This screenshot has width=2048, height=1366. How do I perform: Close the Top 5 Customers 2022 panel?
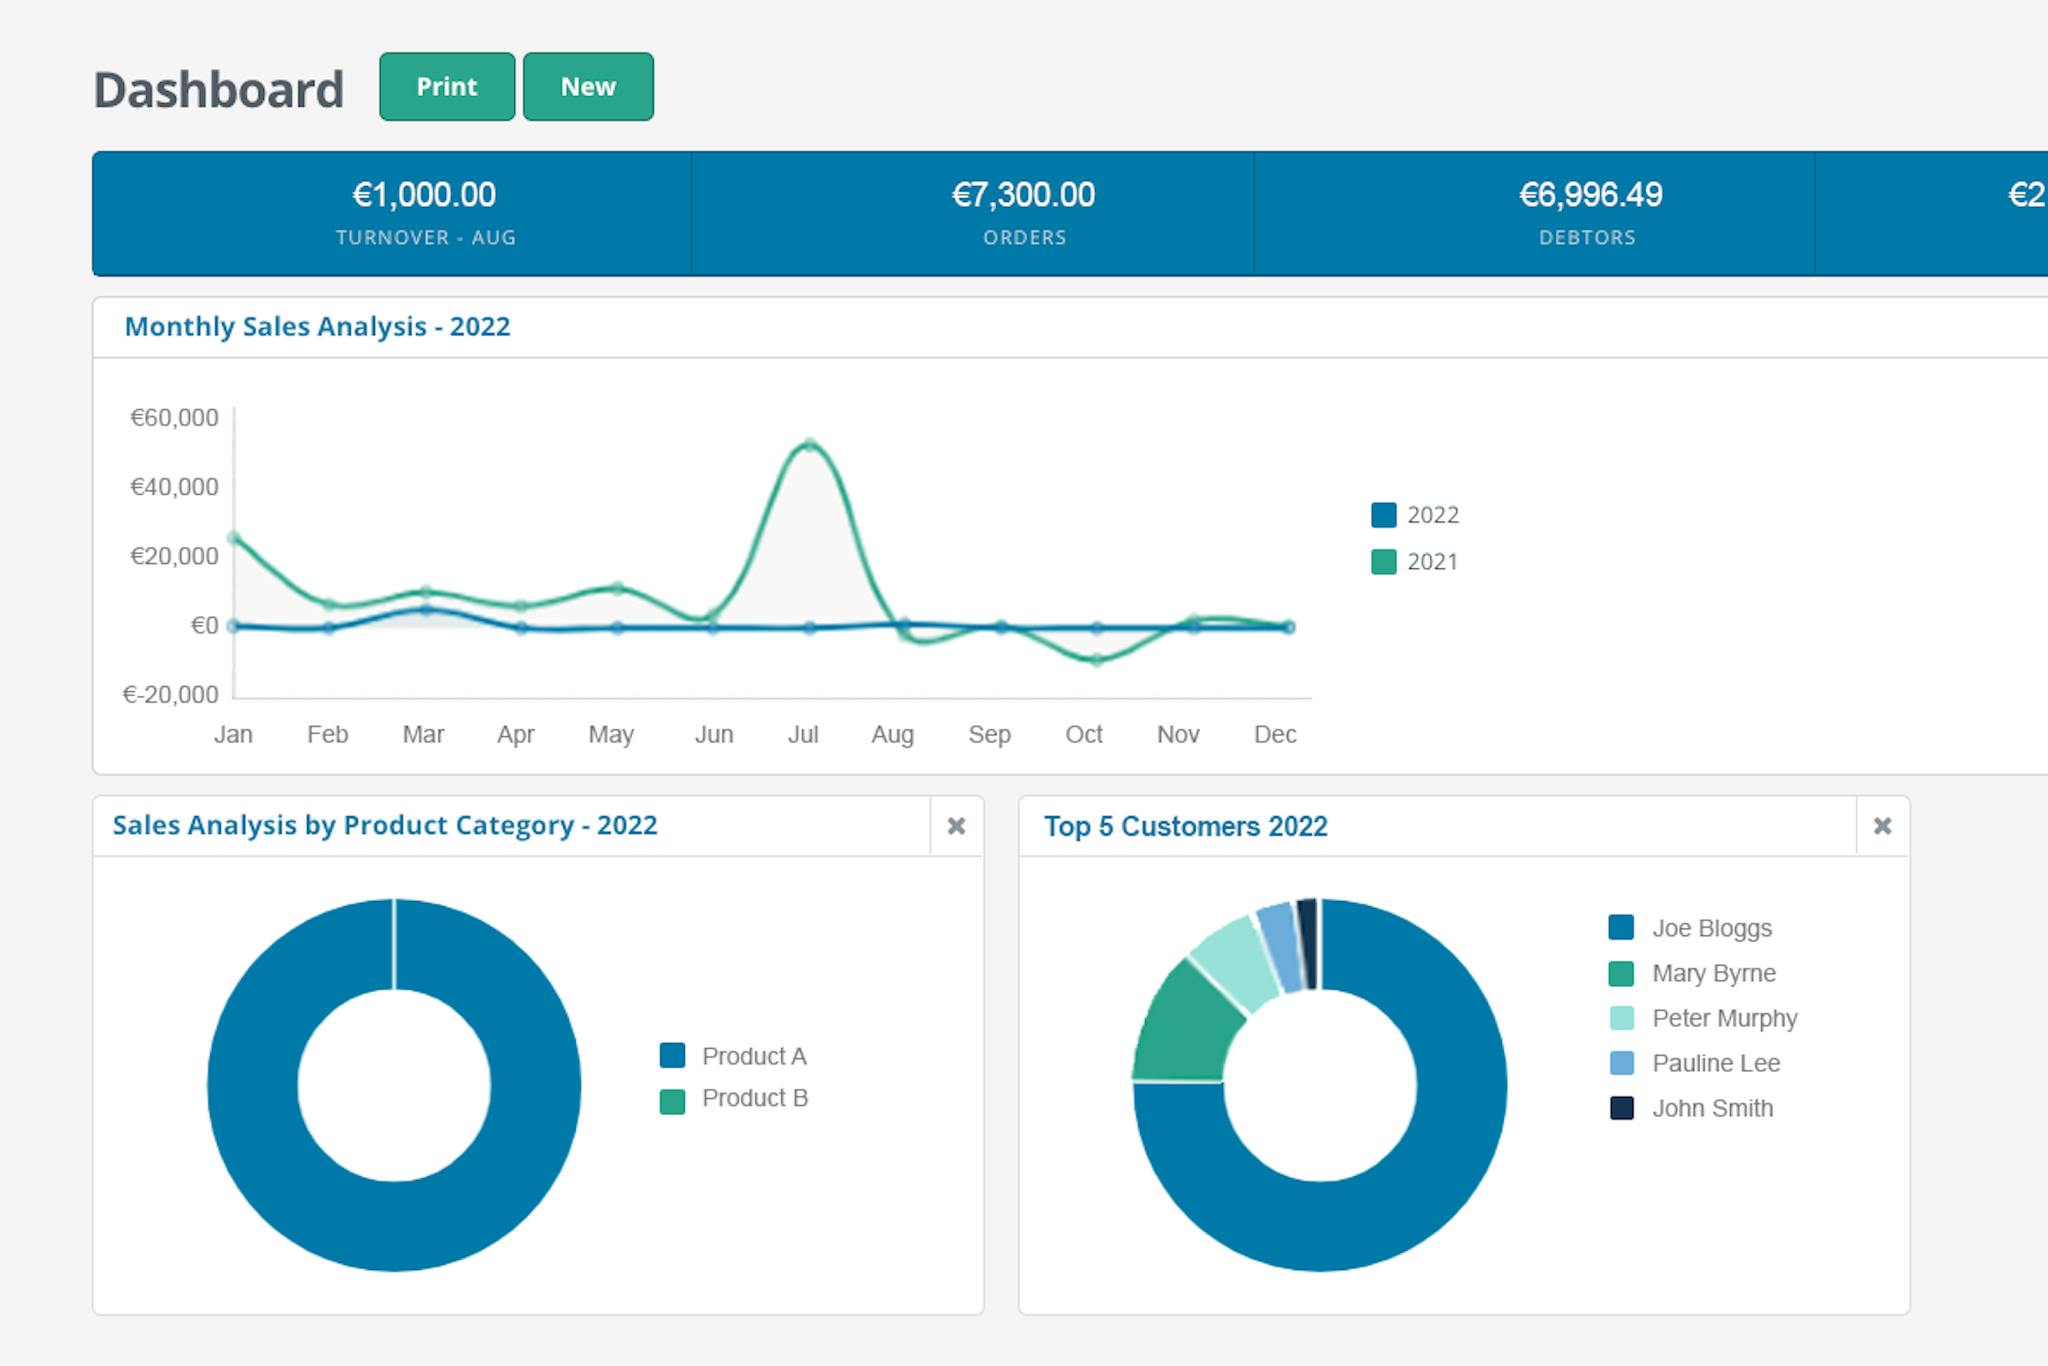click(x=1882, y=826)
